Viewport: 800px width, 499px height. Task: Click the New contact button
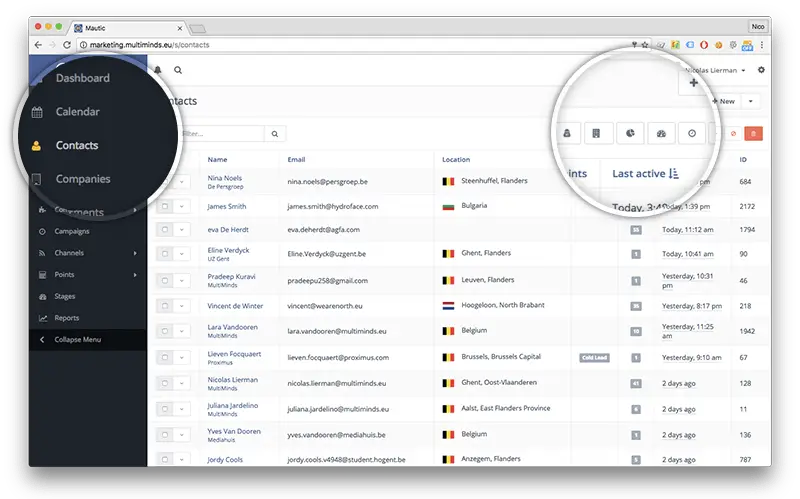[723, 101]
